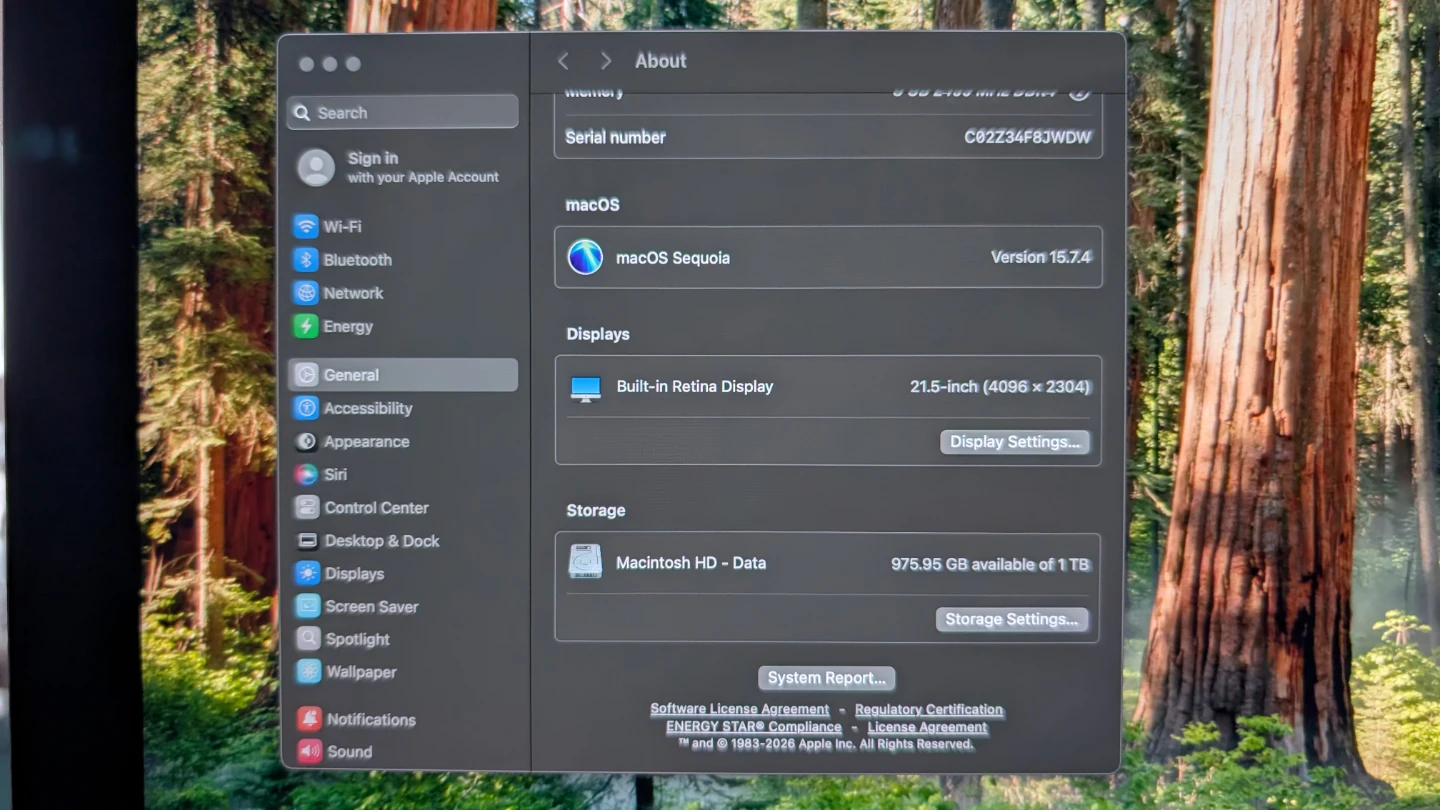
Task: Select Appearance label in sidebar
Action: point(367,441)
